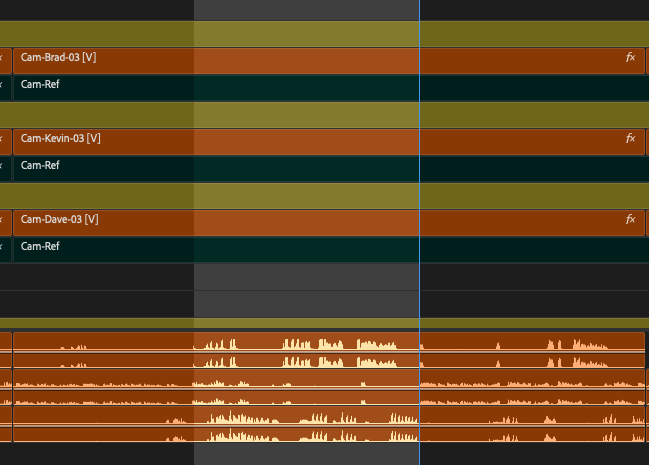Pick the Cam-Ref clip below Cam-Dave-03
Screen dimensions: 649x465
click(300, 248)
